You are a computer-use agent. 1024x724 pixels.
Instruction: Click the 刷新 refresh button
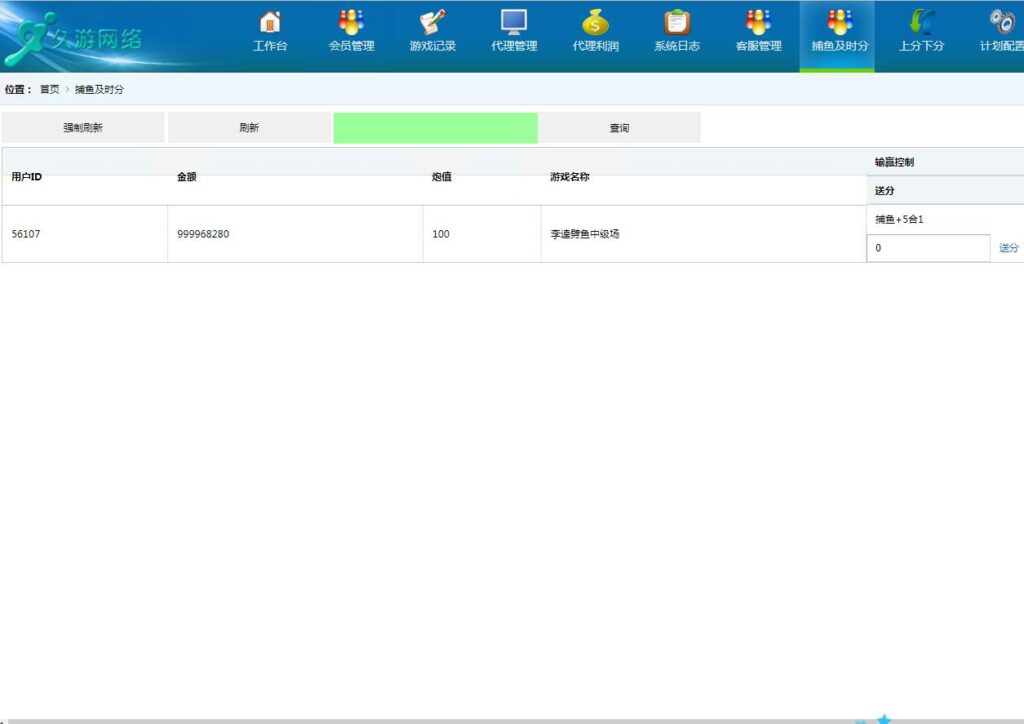click(249, 128)
